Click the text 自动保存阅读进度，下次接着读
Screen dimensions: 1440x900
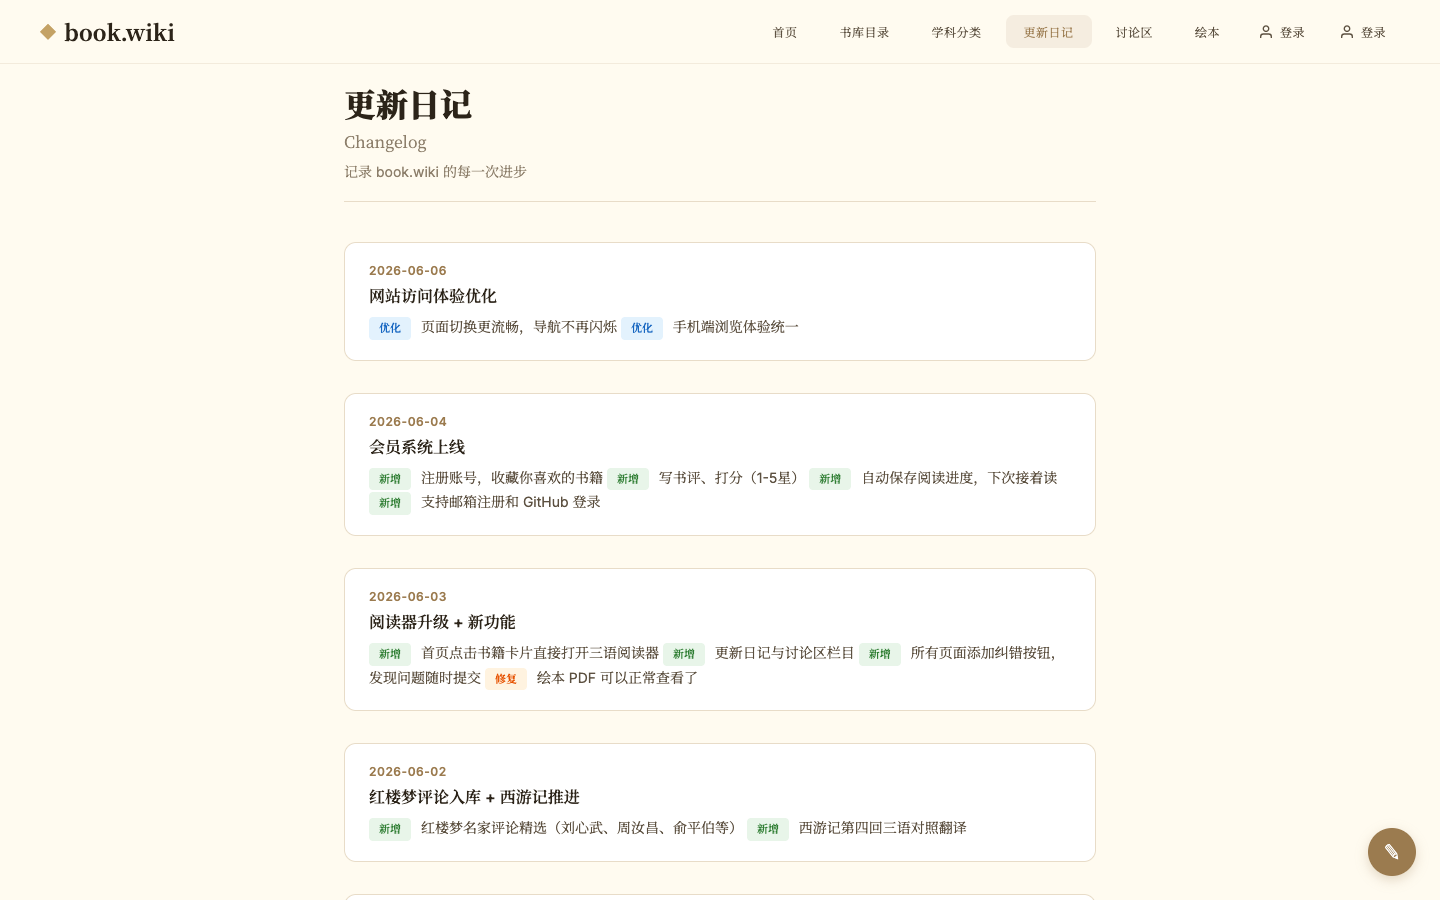click(960, 478)
